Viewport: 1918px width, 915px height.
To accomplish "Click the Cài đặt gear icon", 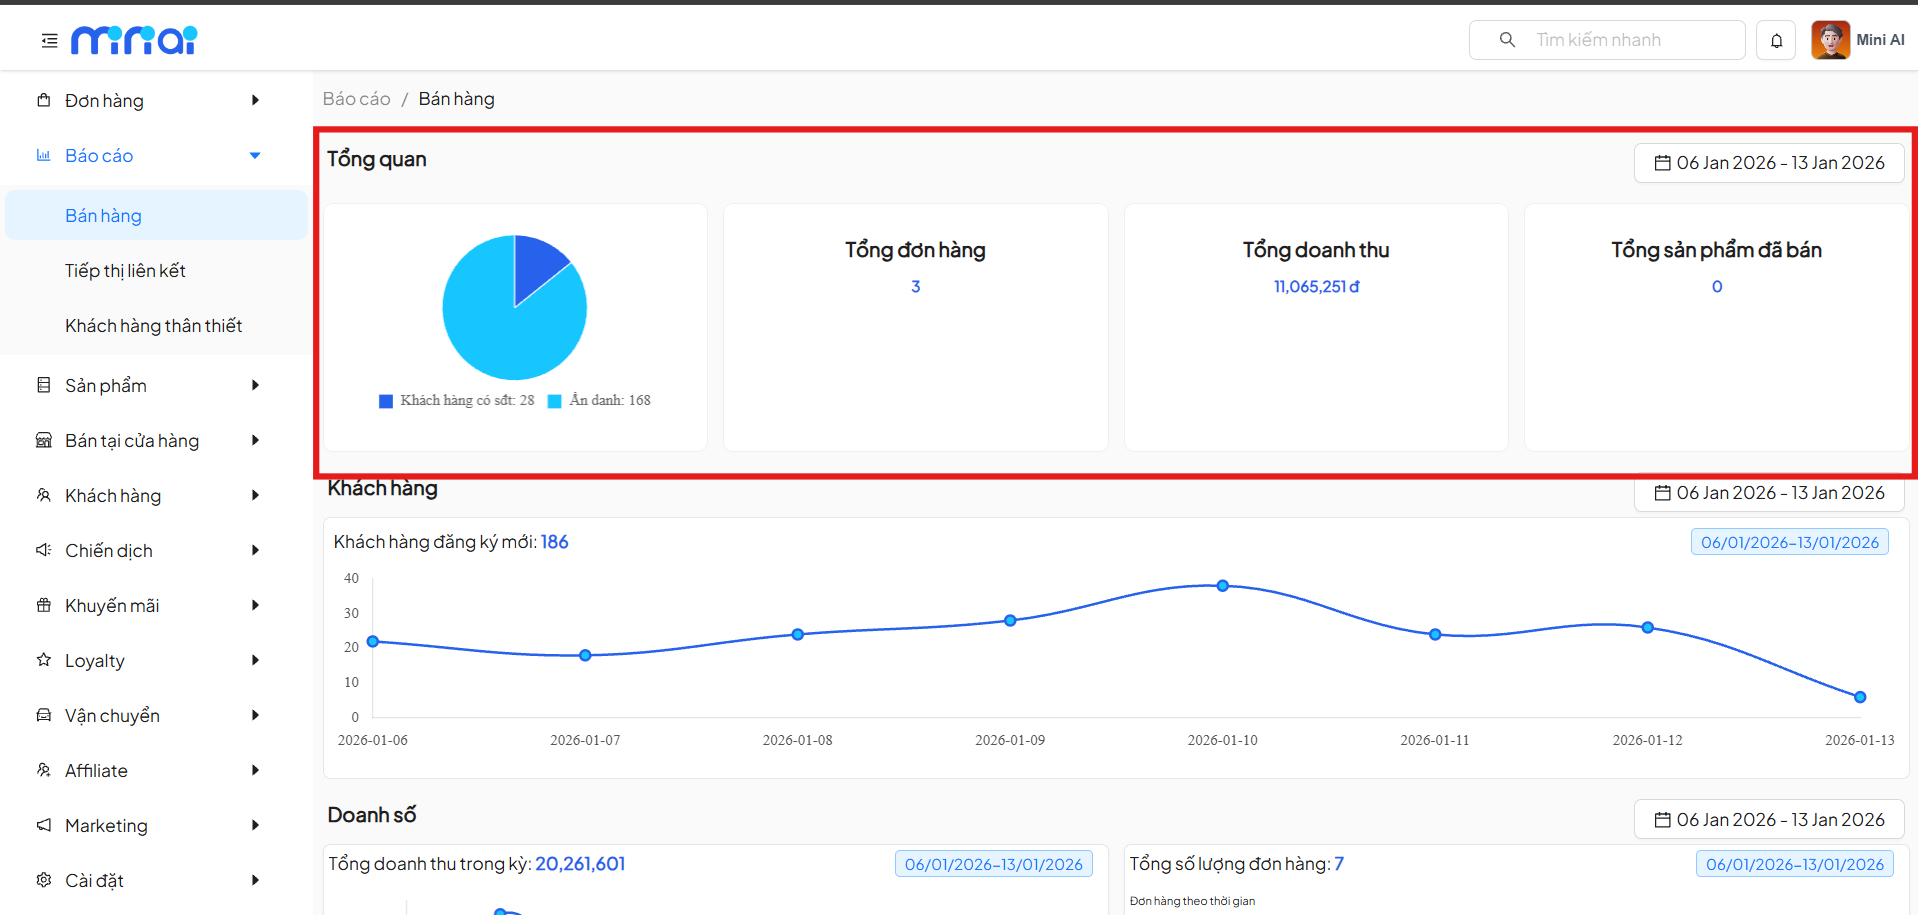I will point(44,880).
